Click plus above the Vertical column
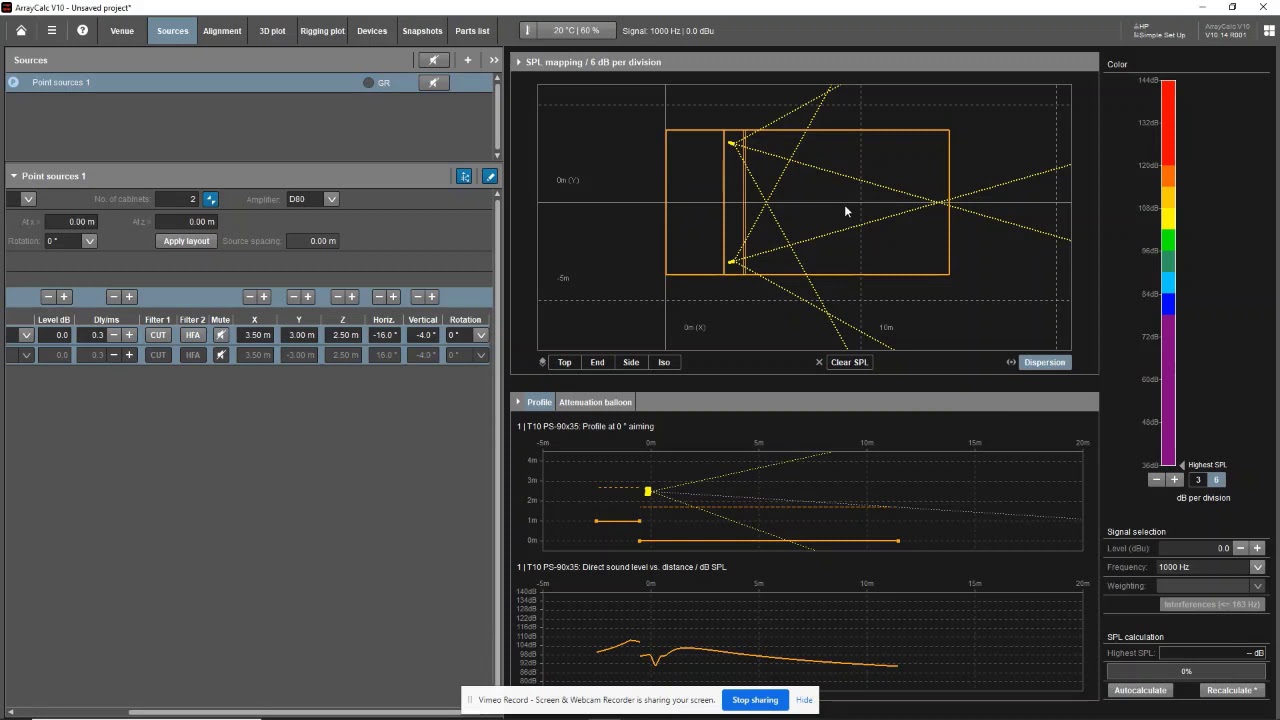Image resolution: width=1280 pixels, height=720 pixels. click(x=431, y=297)
